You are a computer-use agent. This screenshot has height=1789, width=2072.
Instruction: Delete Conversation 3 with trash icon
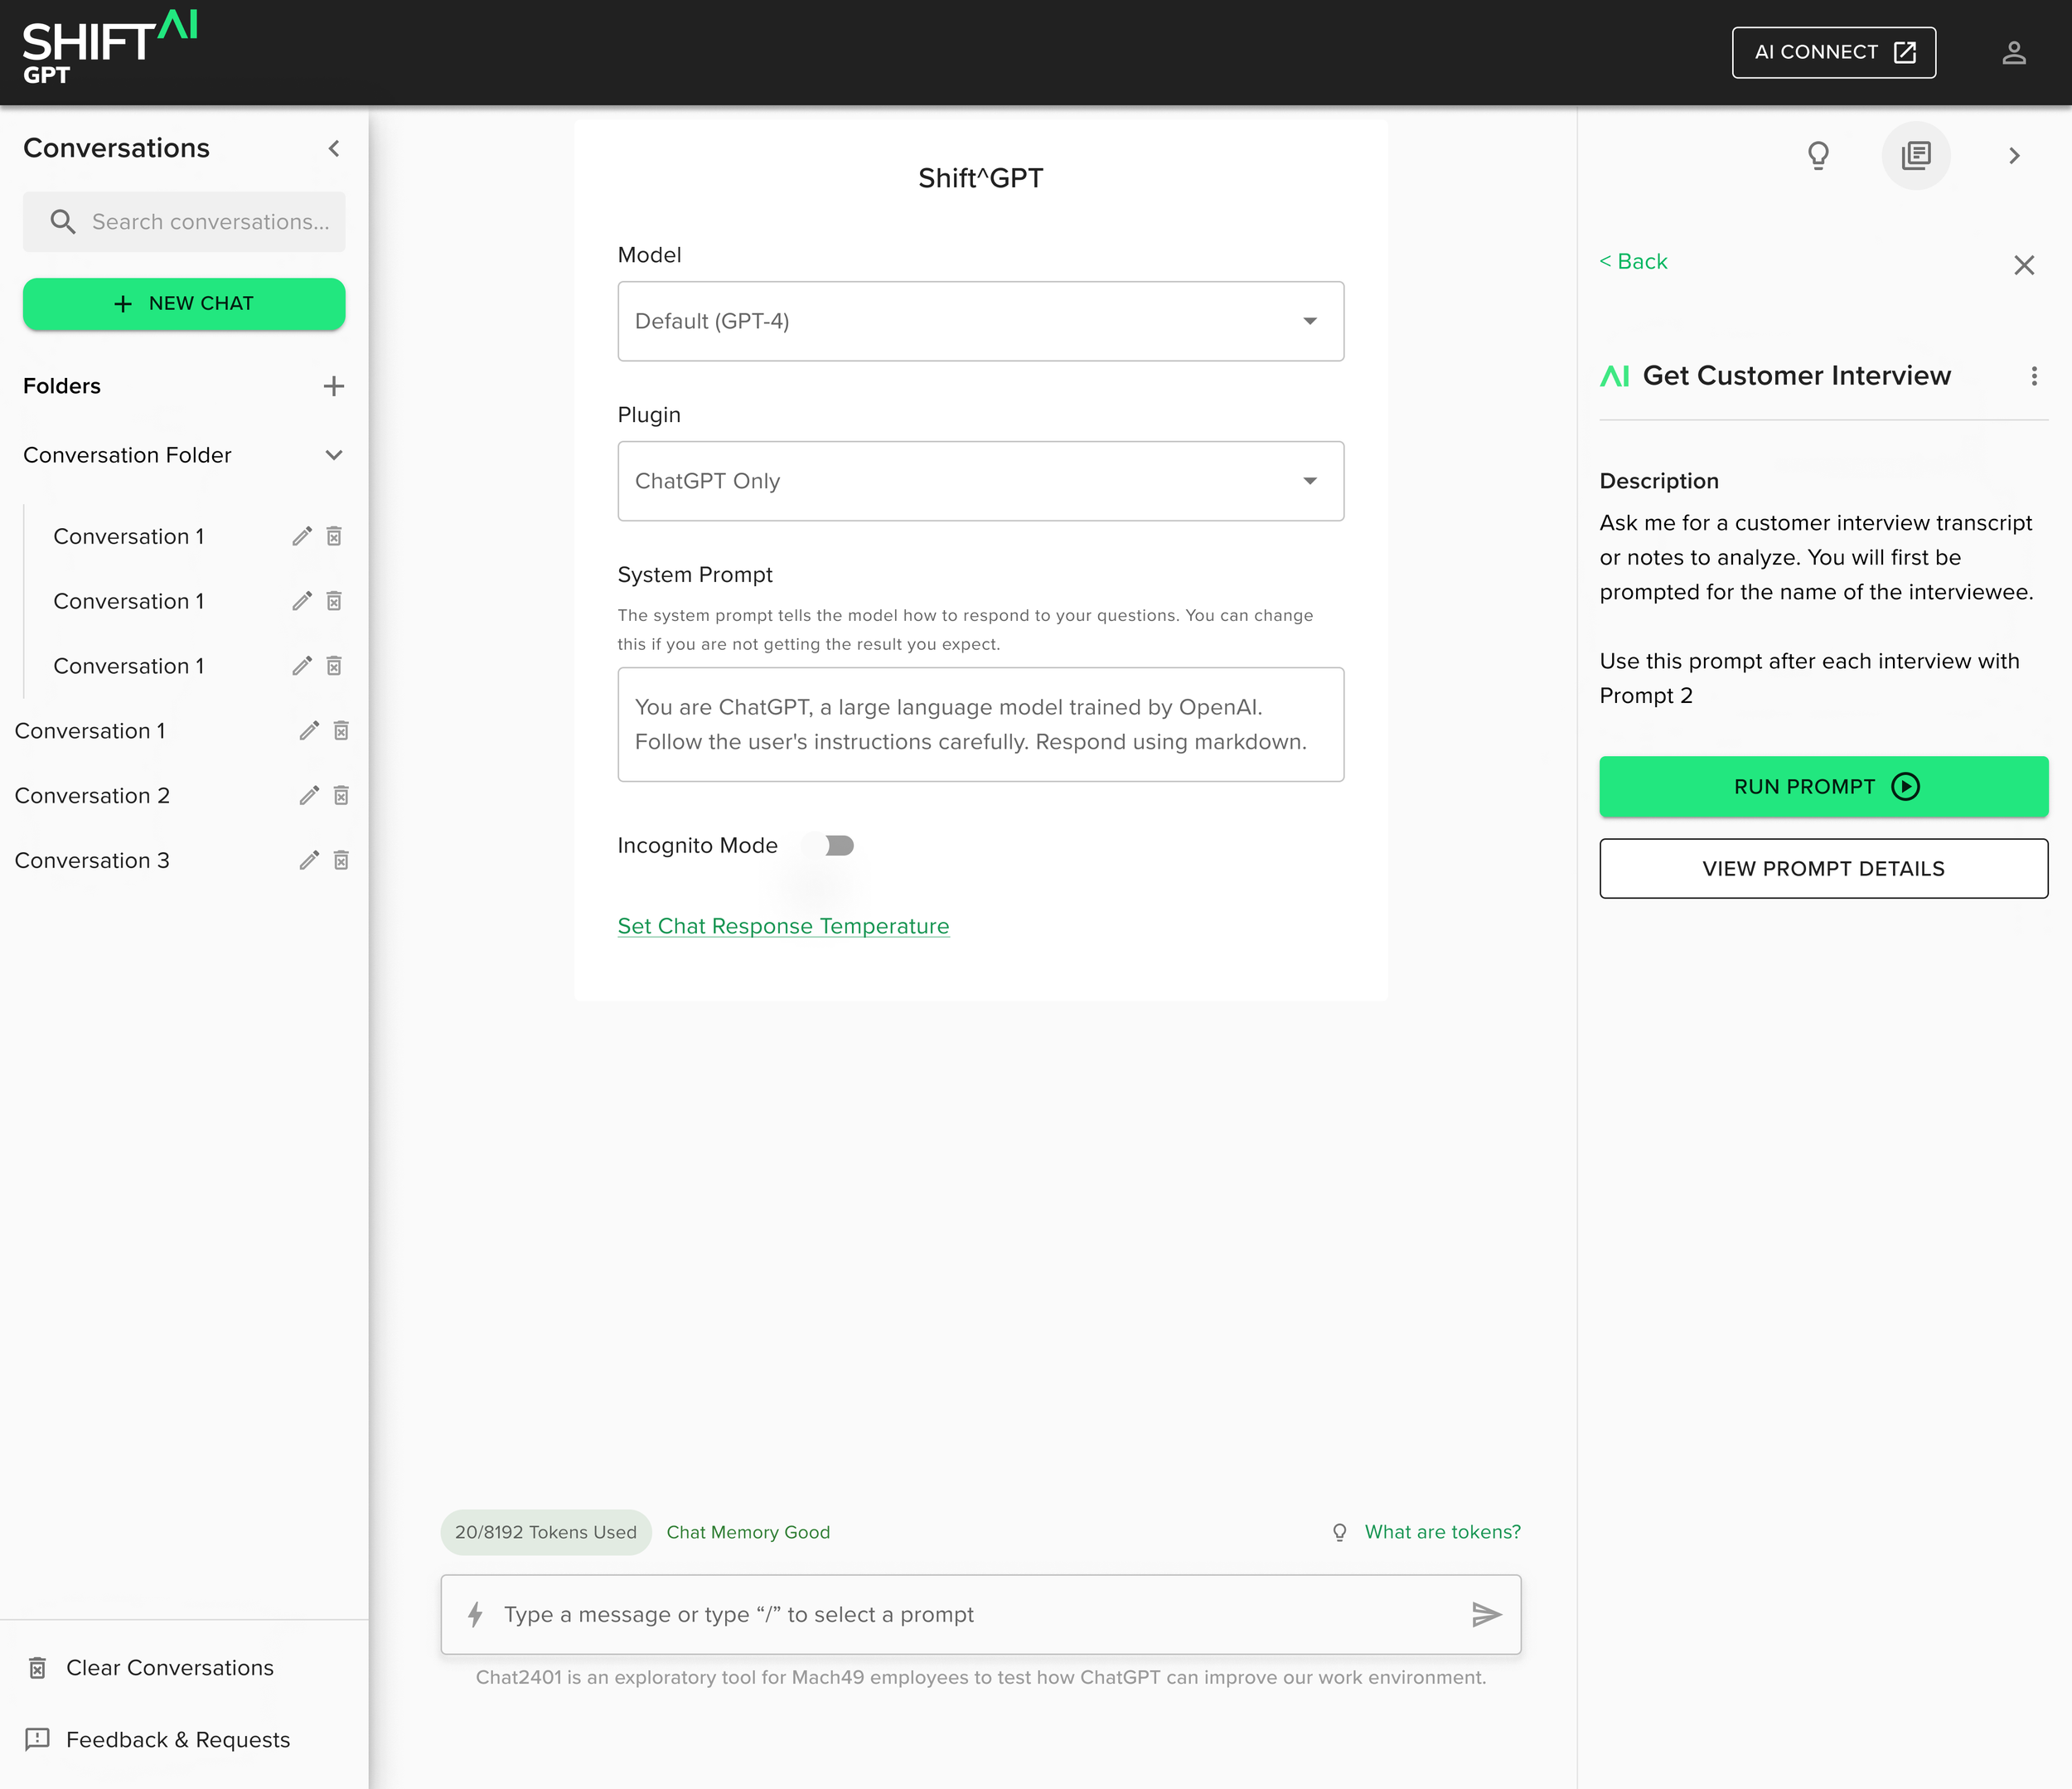click(x=341, y=860)
